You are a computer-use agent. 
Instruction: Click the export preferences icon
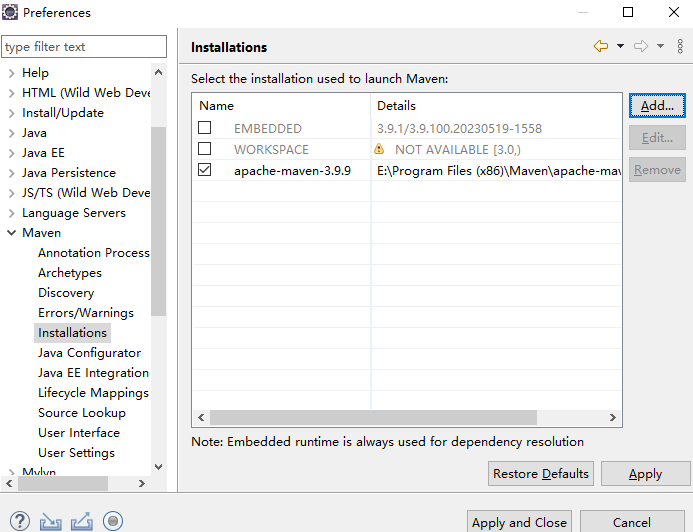(x=82, y=521)
